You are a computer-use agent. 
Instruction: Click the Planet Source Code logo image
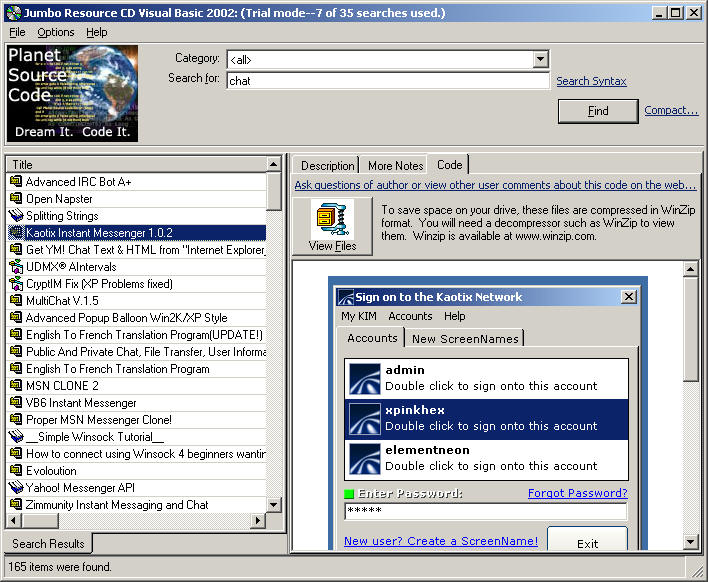pyautogui.click(x=72, y=93)
